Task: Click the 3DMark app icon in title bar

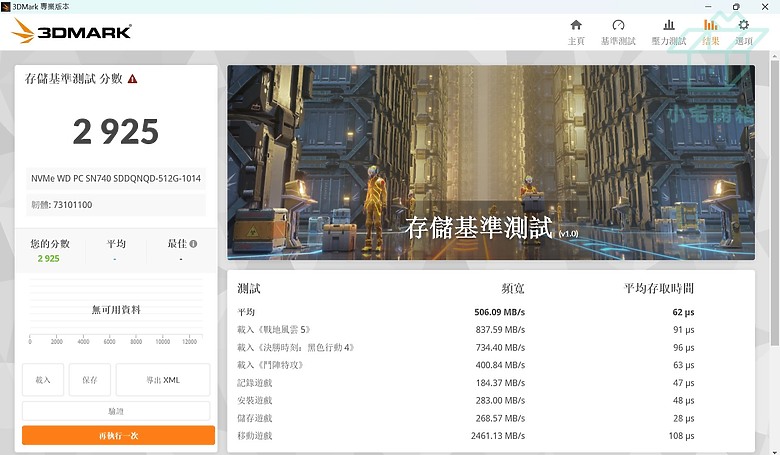Action: [5, 6]
